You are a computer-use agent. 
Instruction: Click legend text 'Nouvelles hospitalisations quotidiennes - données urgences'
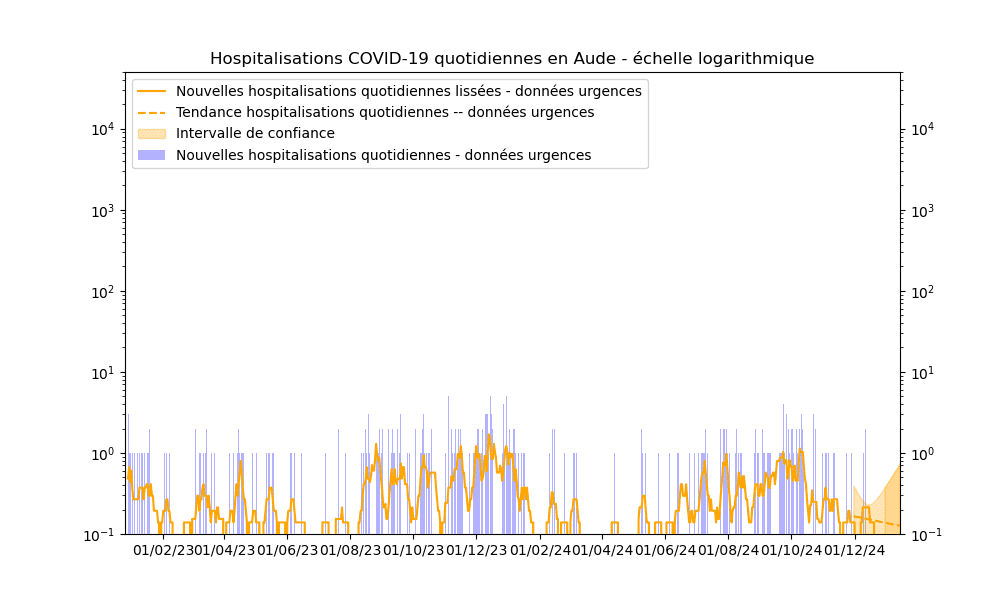click(384, 155)
